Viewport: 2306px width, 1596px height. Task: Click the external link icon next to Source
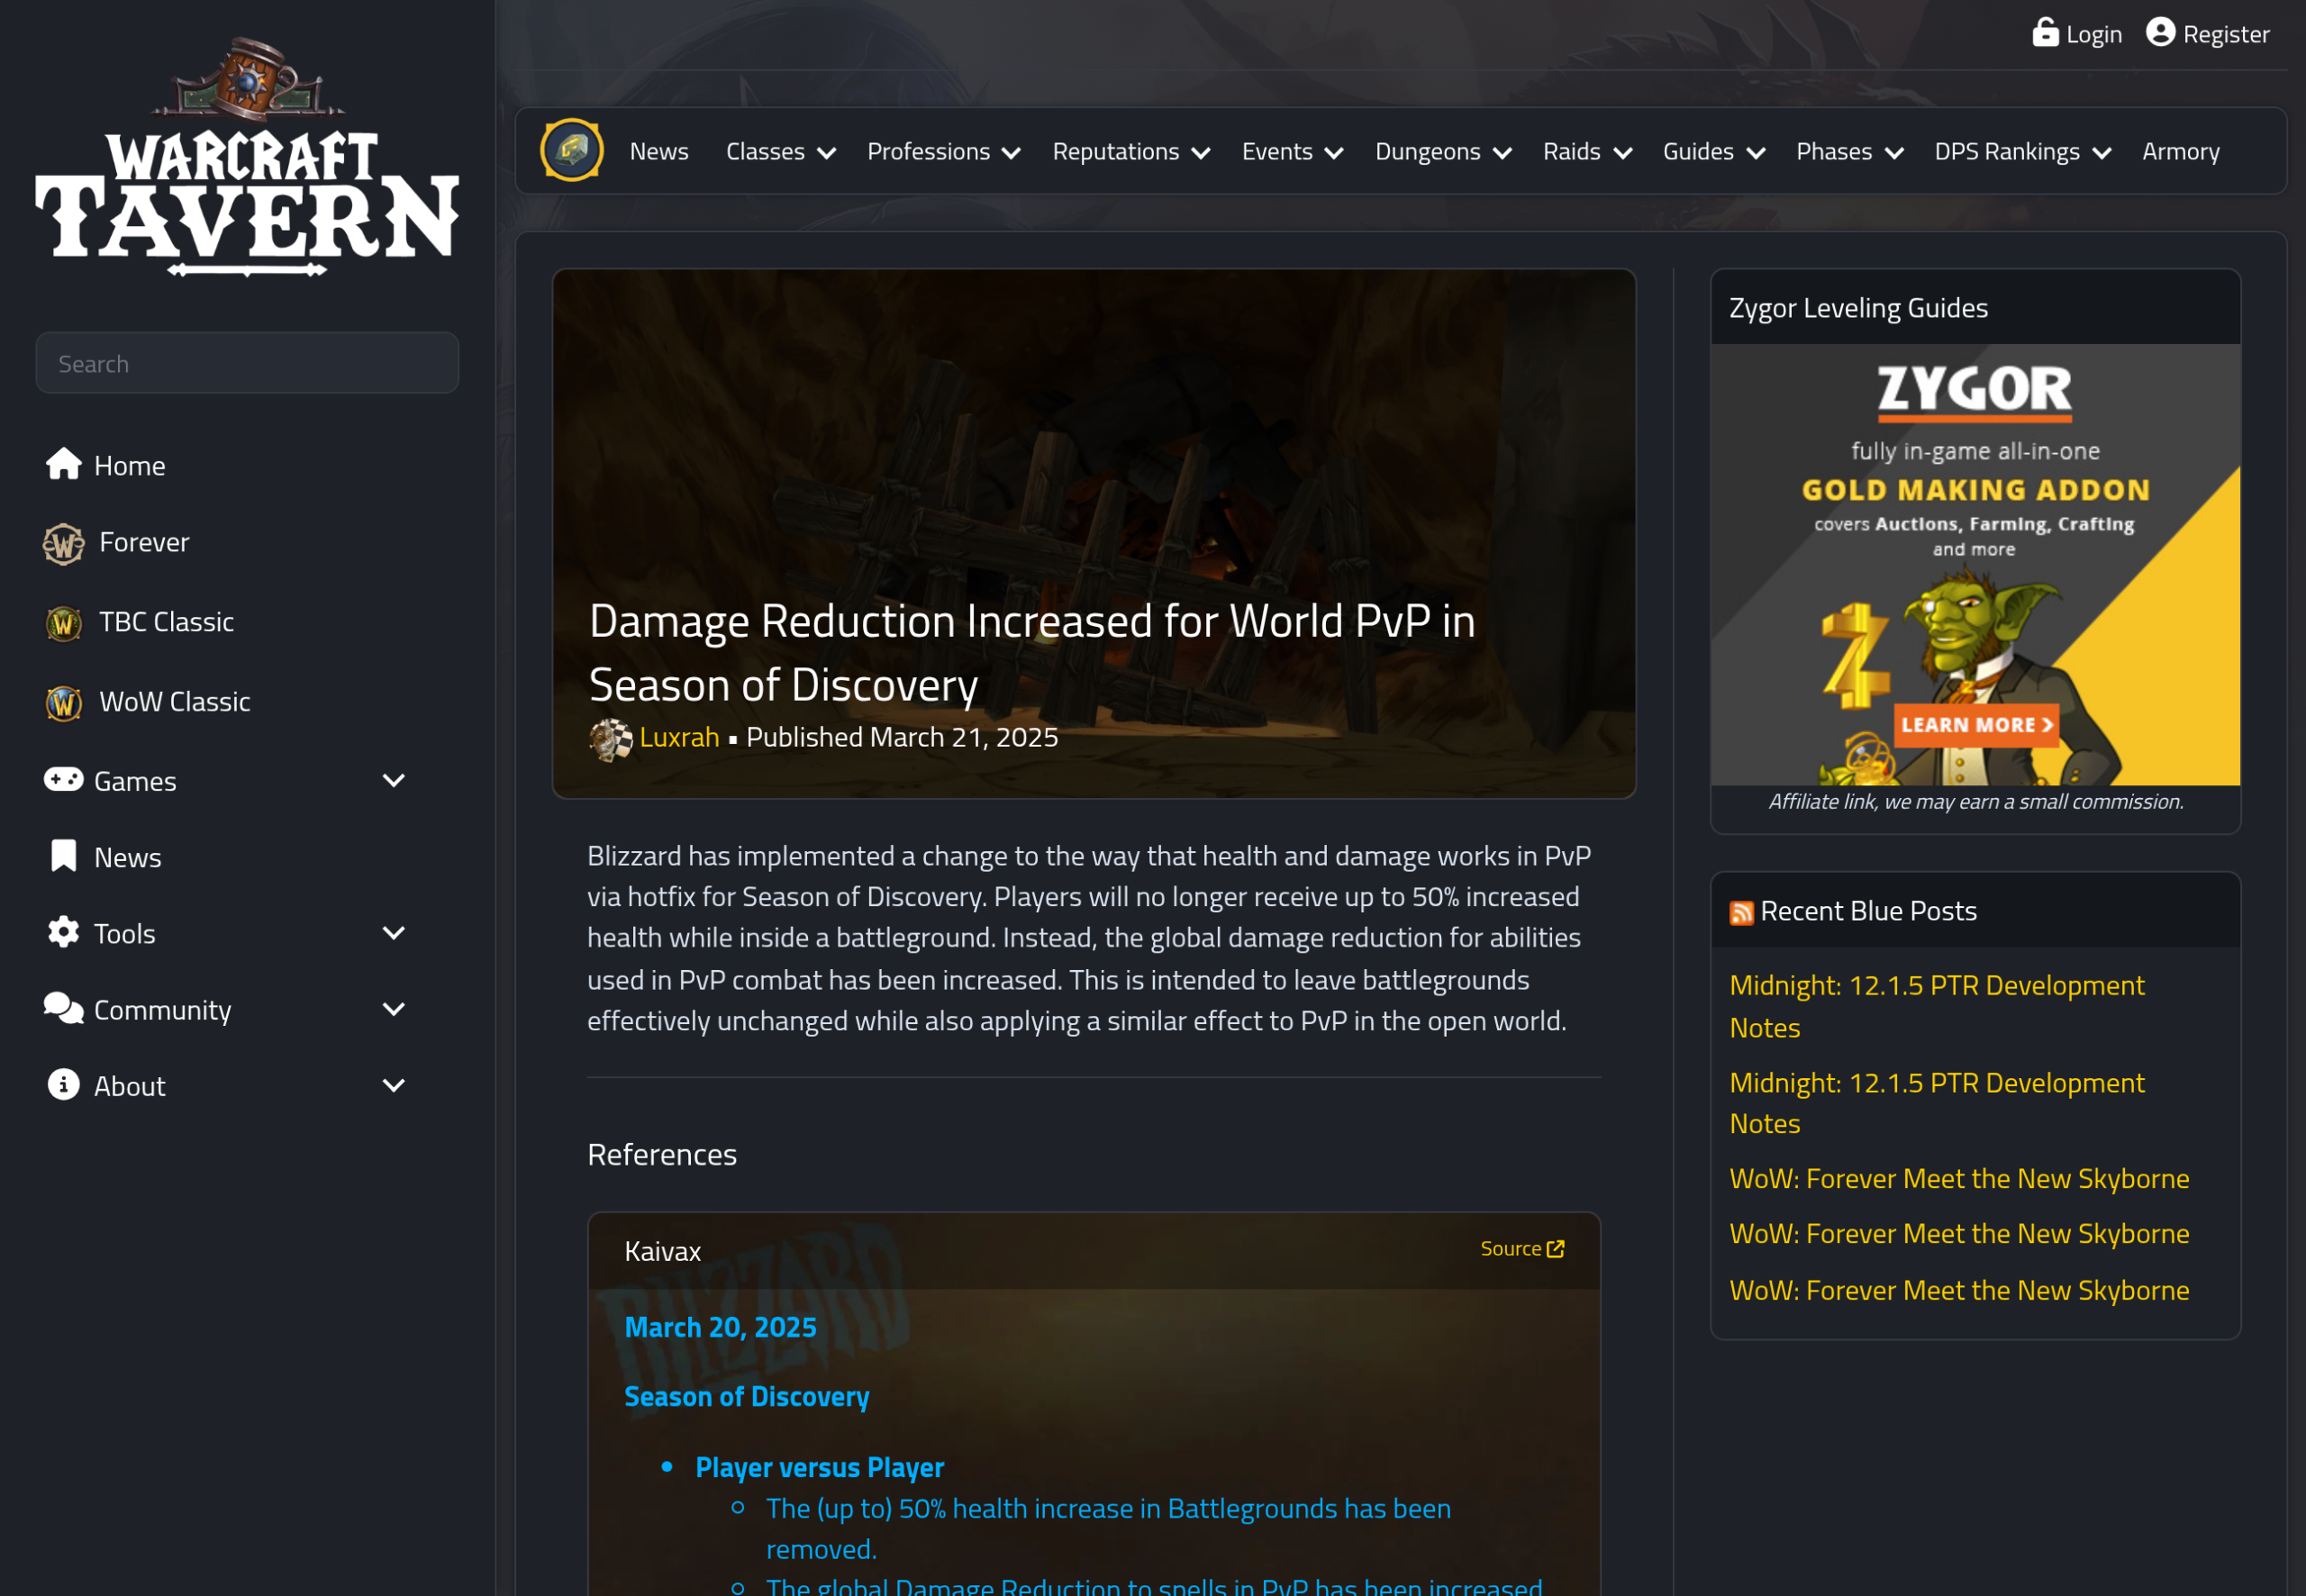[x=1555, y=1249]
